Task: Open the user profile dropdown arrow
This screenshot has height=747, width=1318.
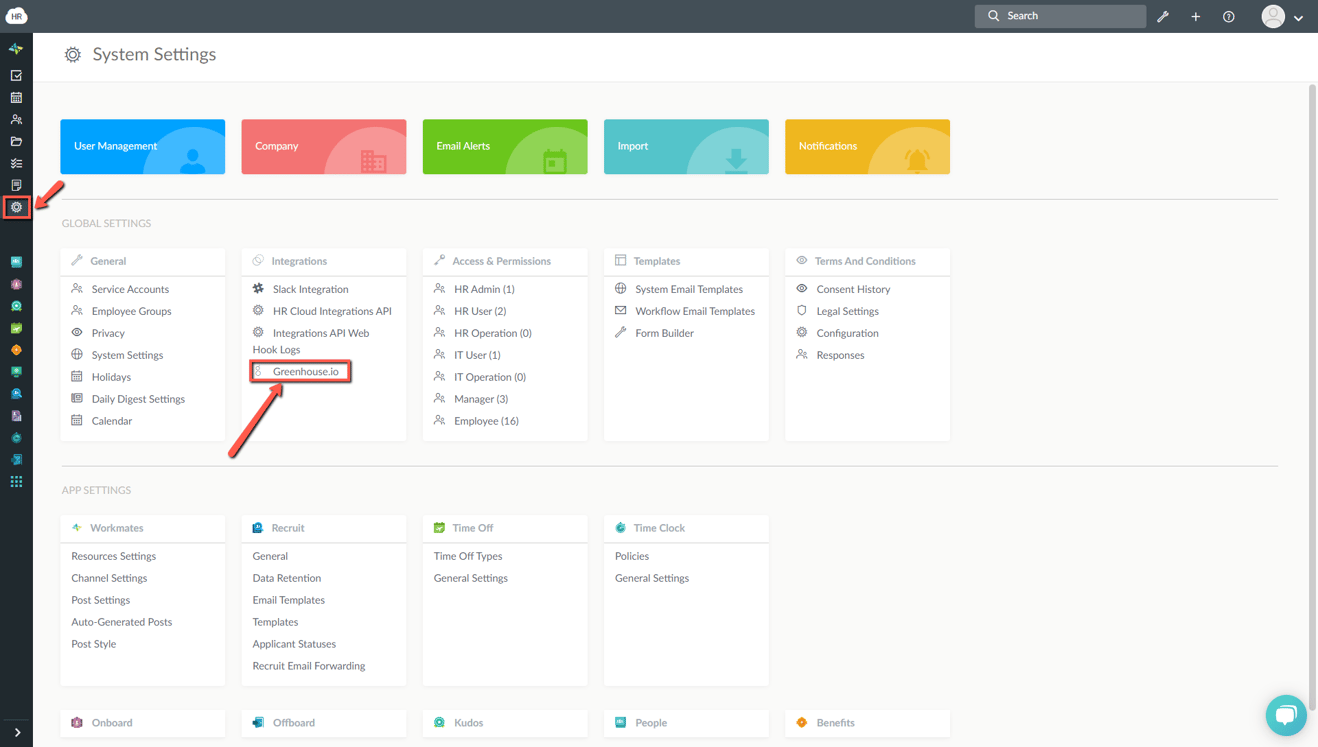Action: pyautogui.click(x=1298, y=18)
